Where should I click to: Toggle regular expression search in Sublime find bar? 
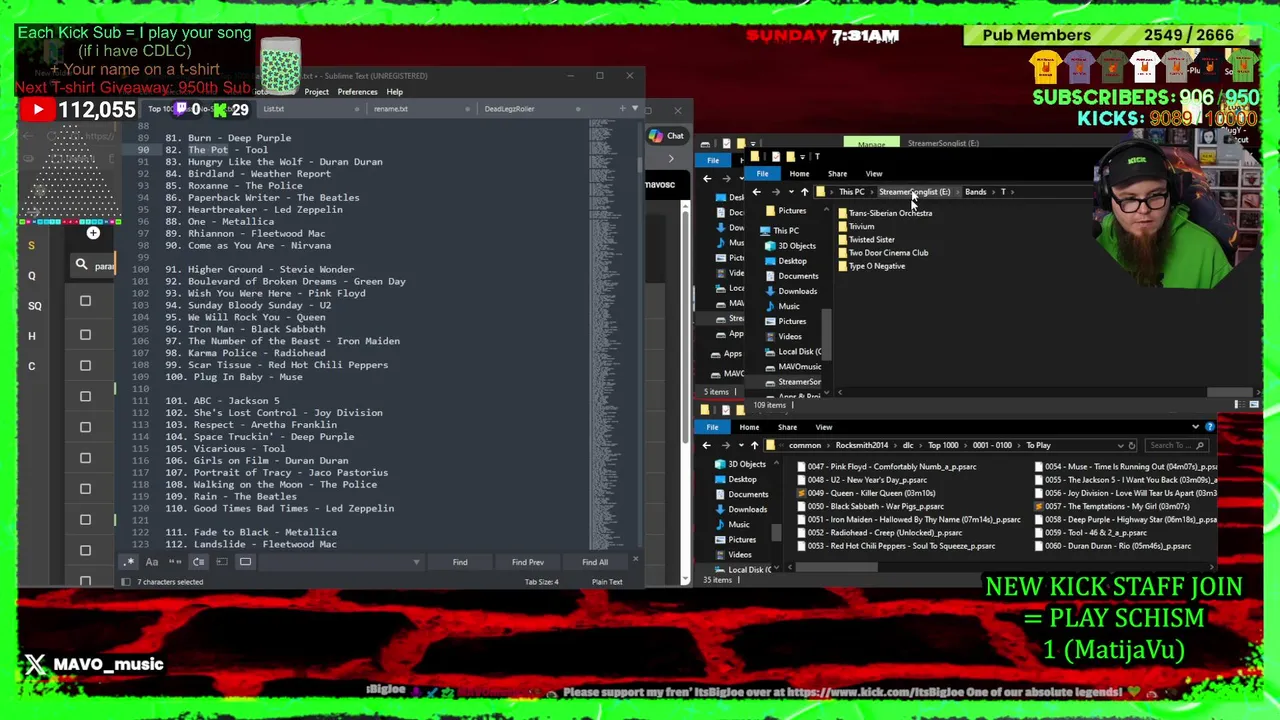click(128, 562)
